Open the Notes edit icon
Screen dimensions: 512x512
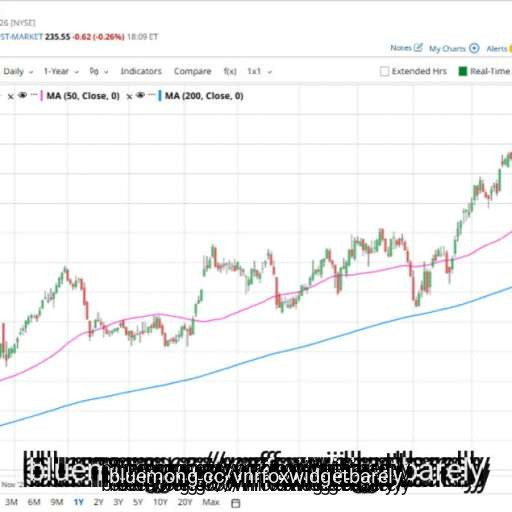(x=418, y=48)
